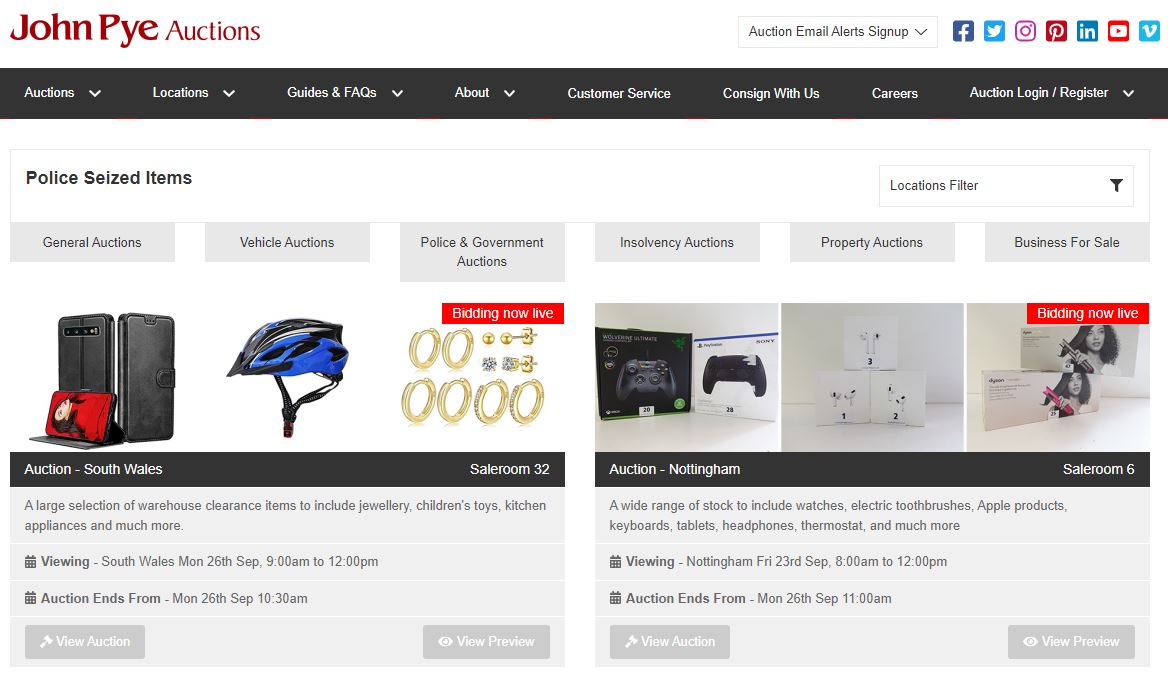Open the Auction Login / Register menu
The image size is (1168, 677).
(1052, 93)
